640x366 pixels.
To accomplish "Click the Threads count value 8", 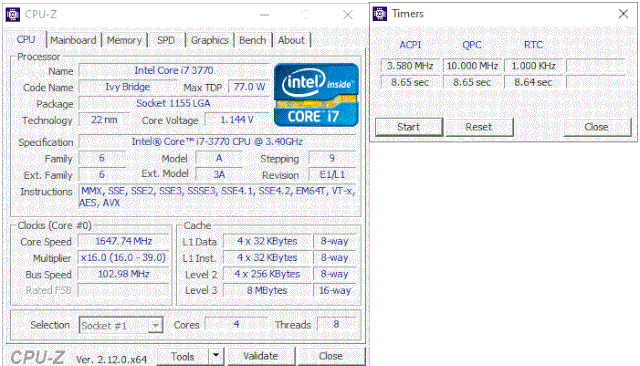I will (x=336, y=324).
